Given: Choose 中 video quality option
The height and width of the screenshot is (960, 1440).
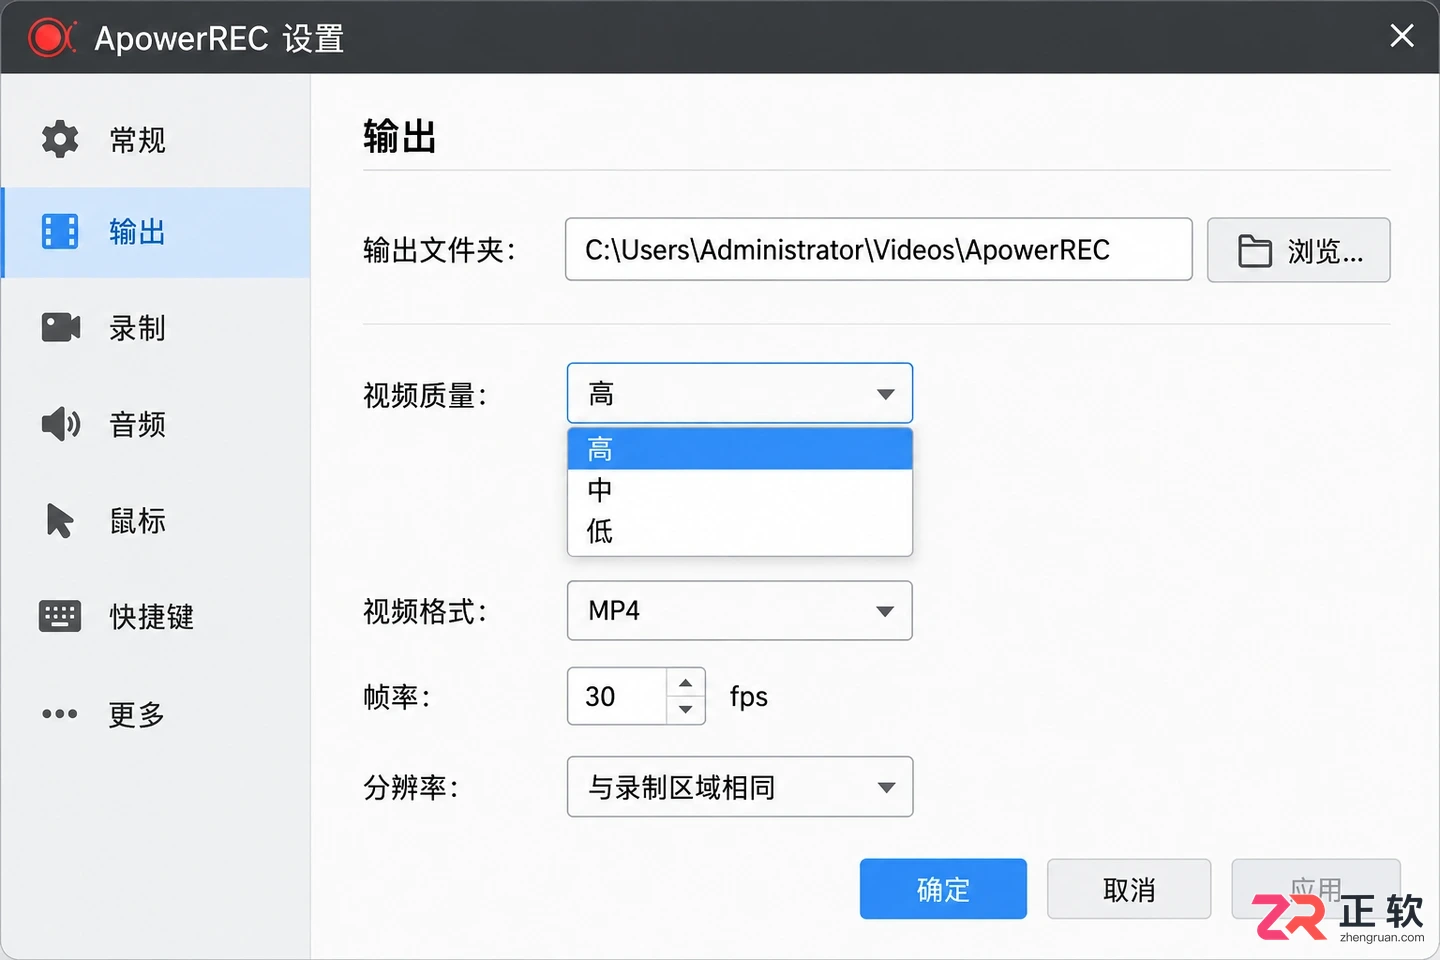Looking at the screenshot, I should 740,490.
